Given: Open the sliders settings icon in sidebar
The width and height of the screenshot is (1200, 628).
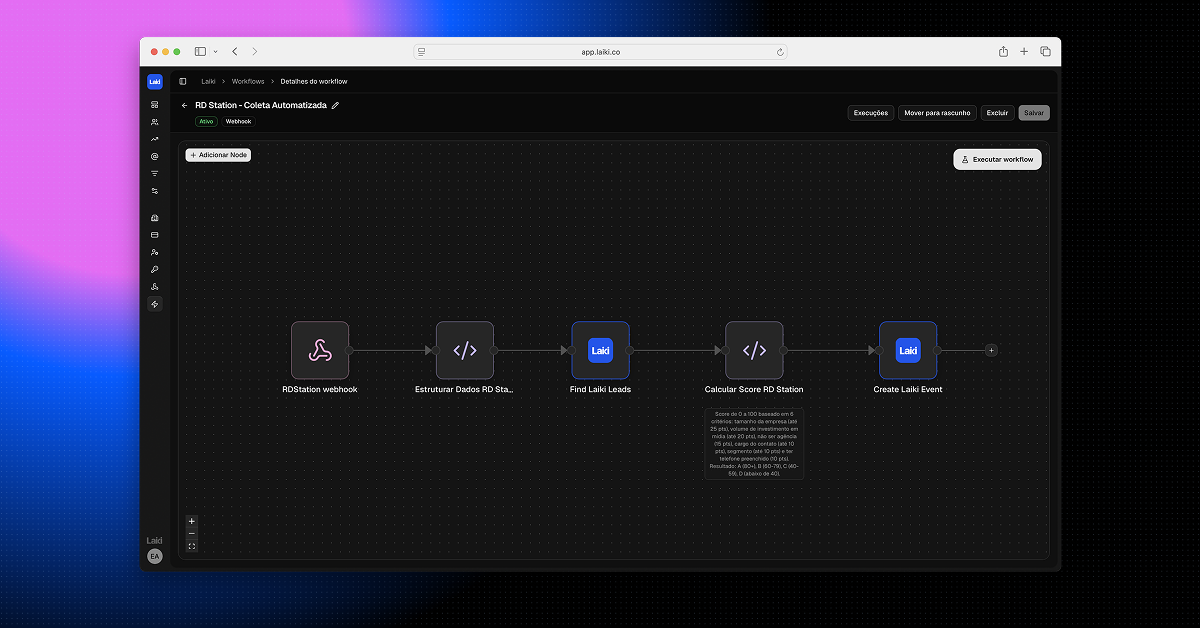Looking at the screenshot, I should tap(155, 190).
